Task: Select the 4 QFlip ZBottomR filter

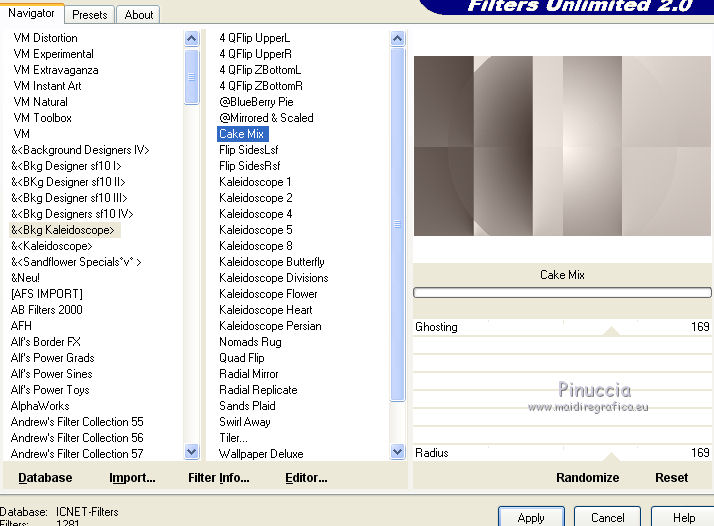Action: coord(261,86)
